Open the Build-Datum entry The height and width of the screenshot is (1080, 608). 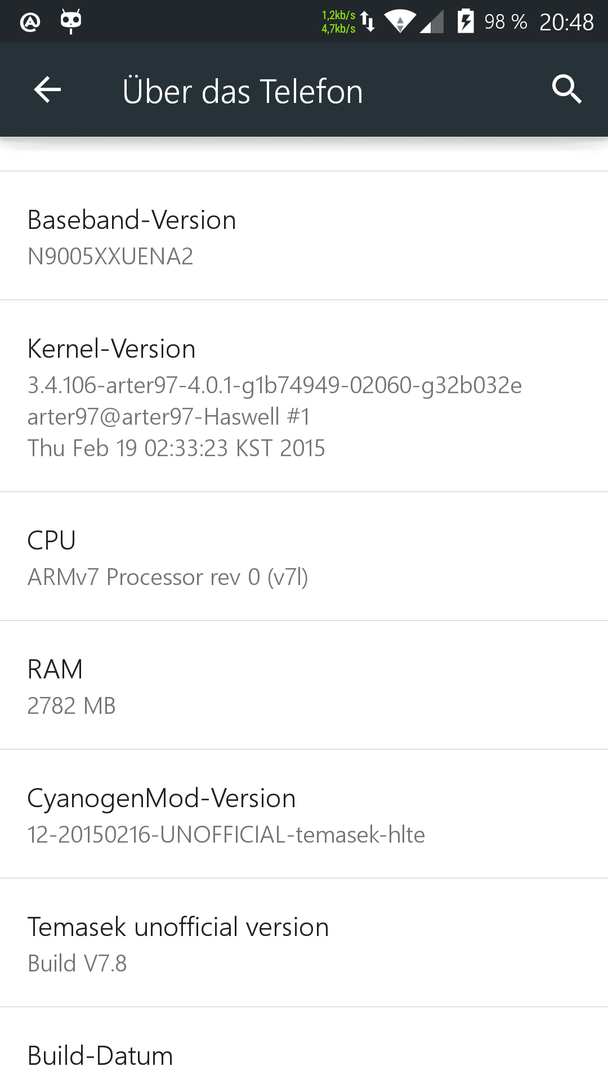click(x=304, y=1044)
